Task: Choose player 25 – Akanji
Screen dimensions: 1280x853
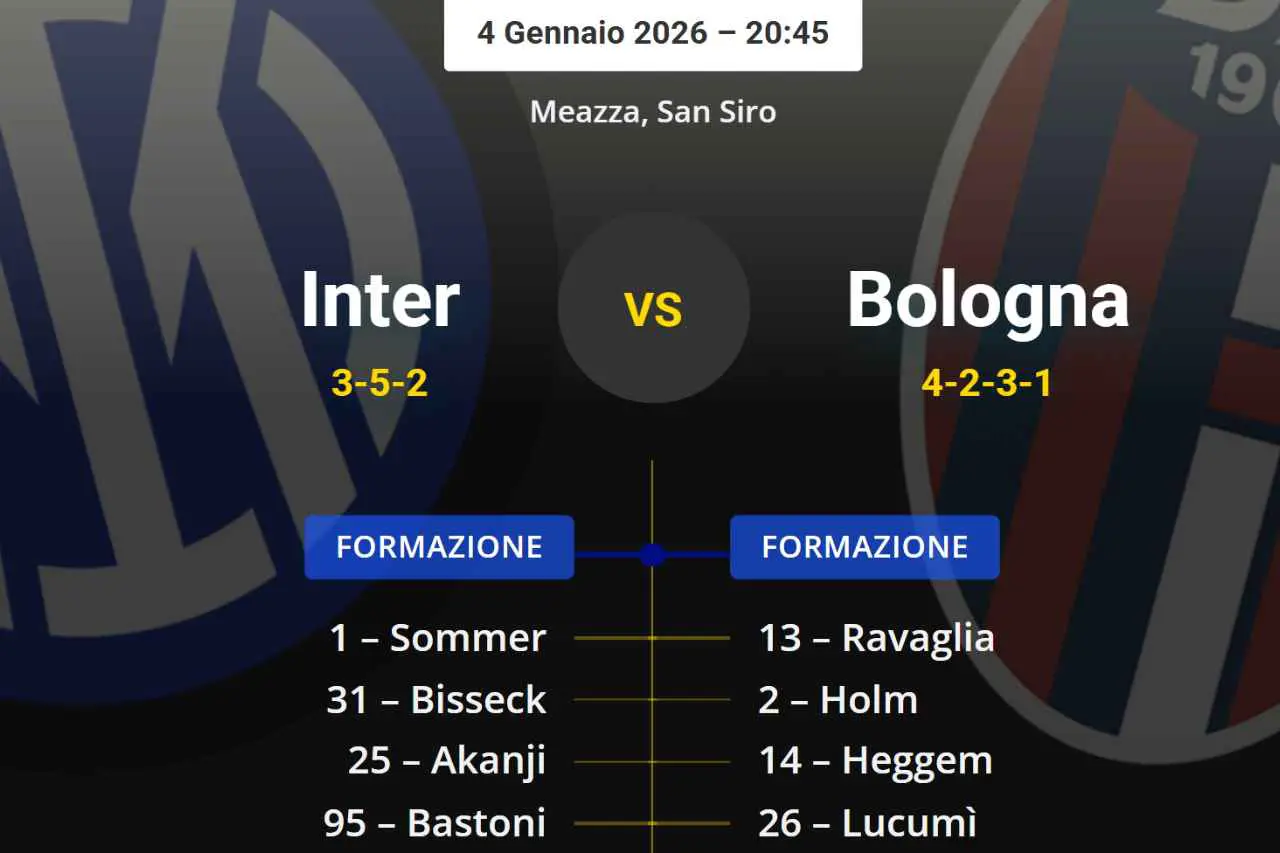Action: 447,761
